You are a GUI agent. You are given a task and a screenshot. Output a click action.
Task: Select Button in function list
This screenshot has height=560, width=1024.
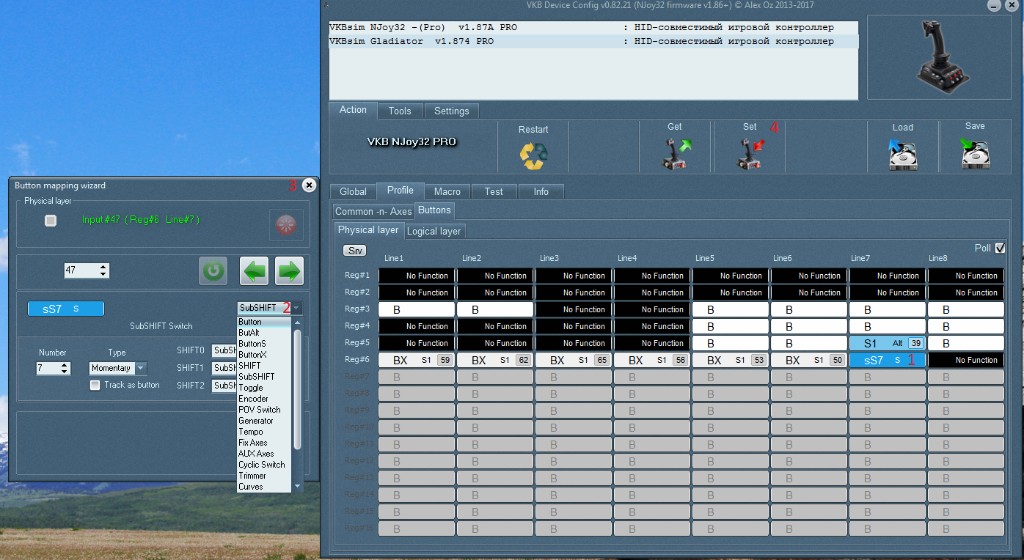click(x=264, y=322)
